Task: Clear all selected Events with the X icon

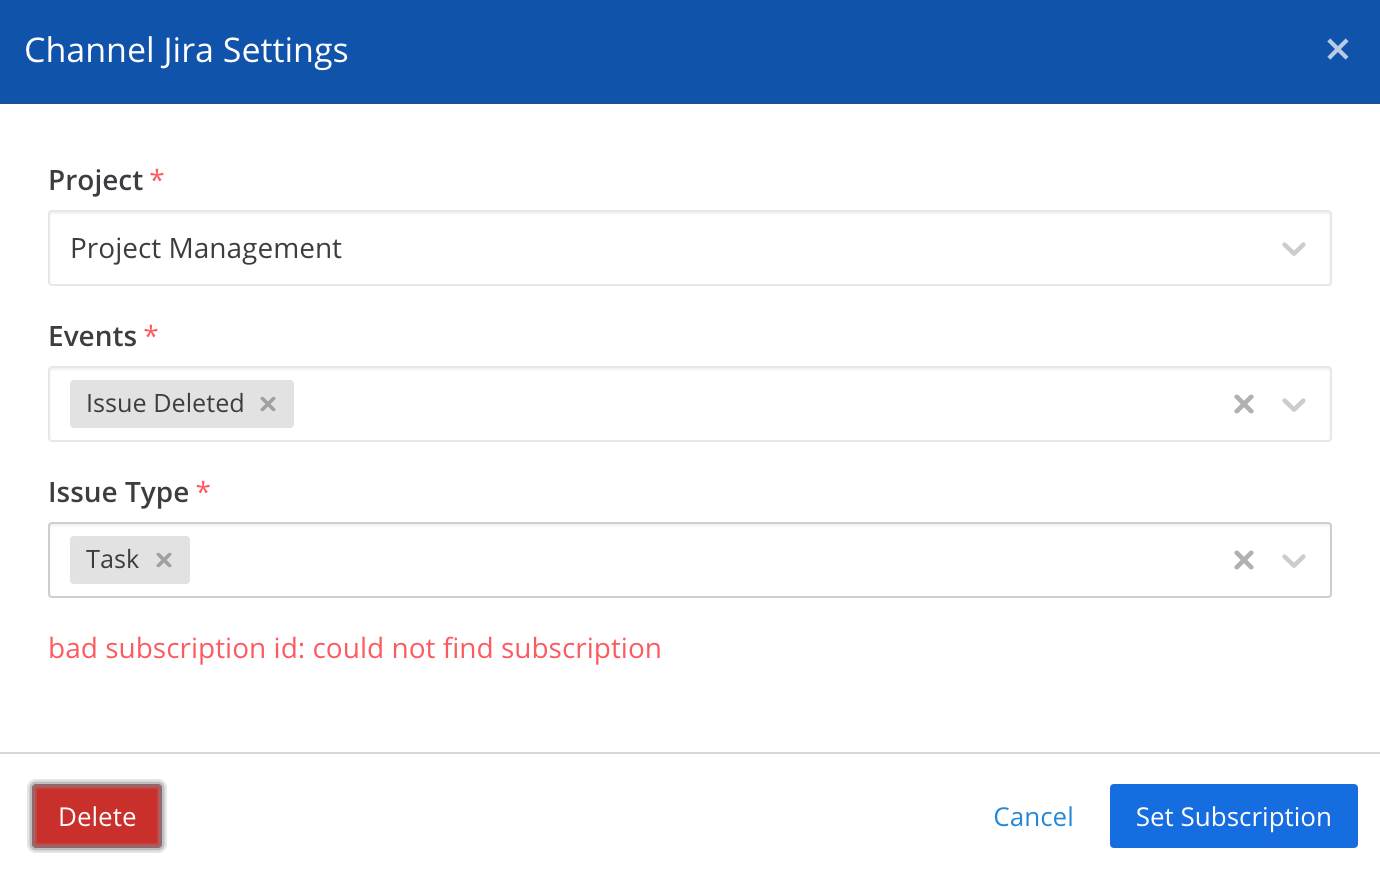Action: click(1243, 403)
